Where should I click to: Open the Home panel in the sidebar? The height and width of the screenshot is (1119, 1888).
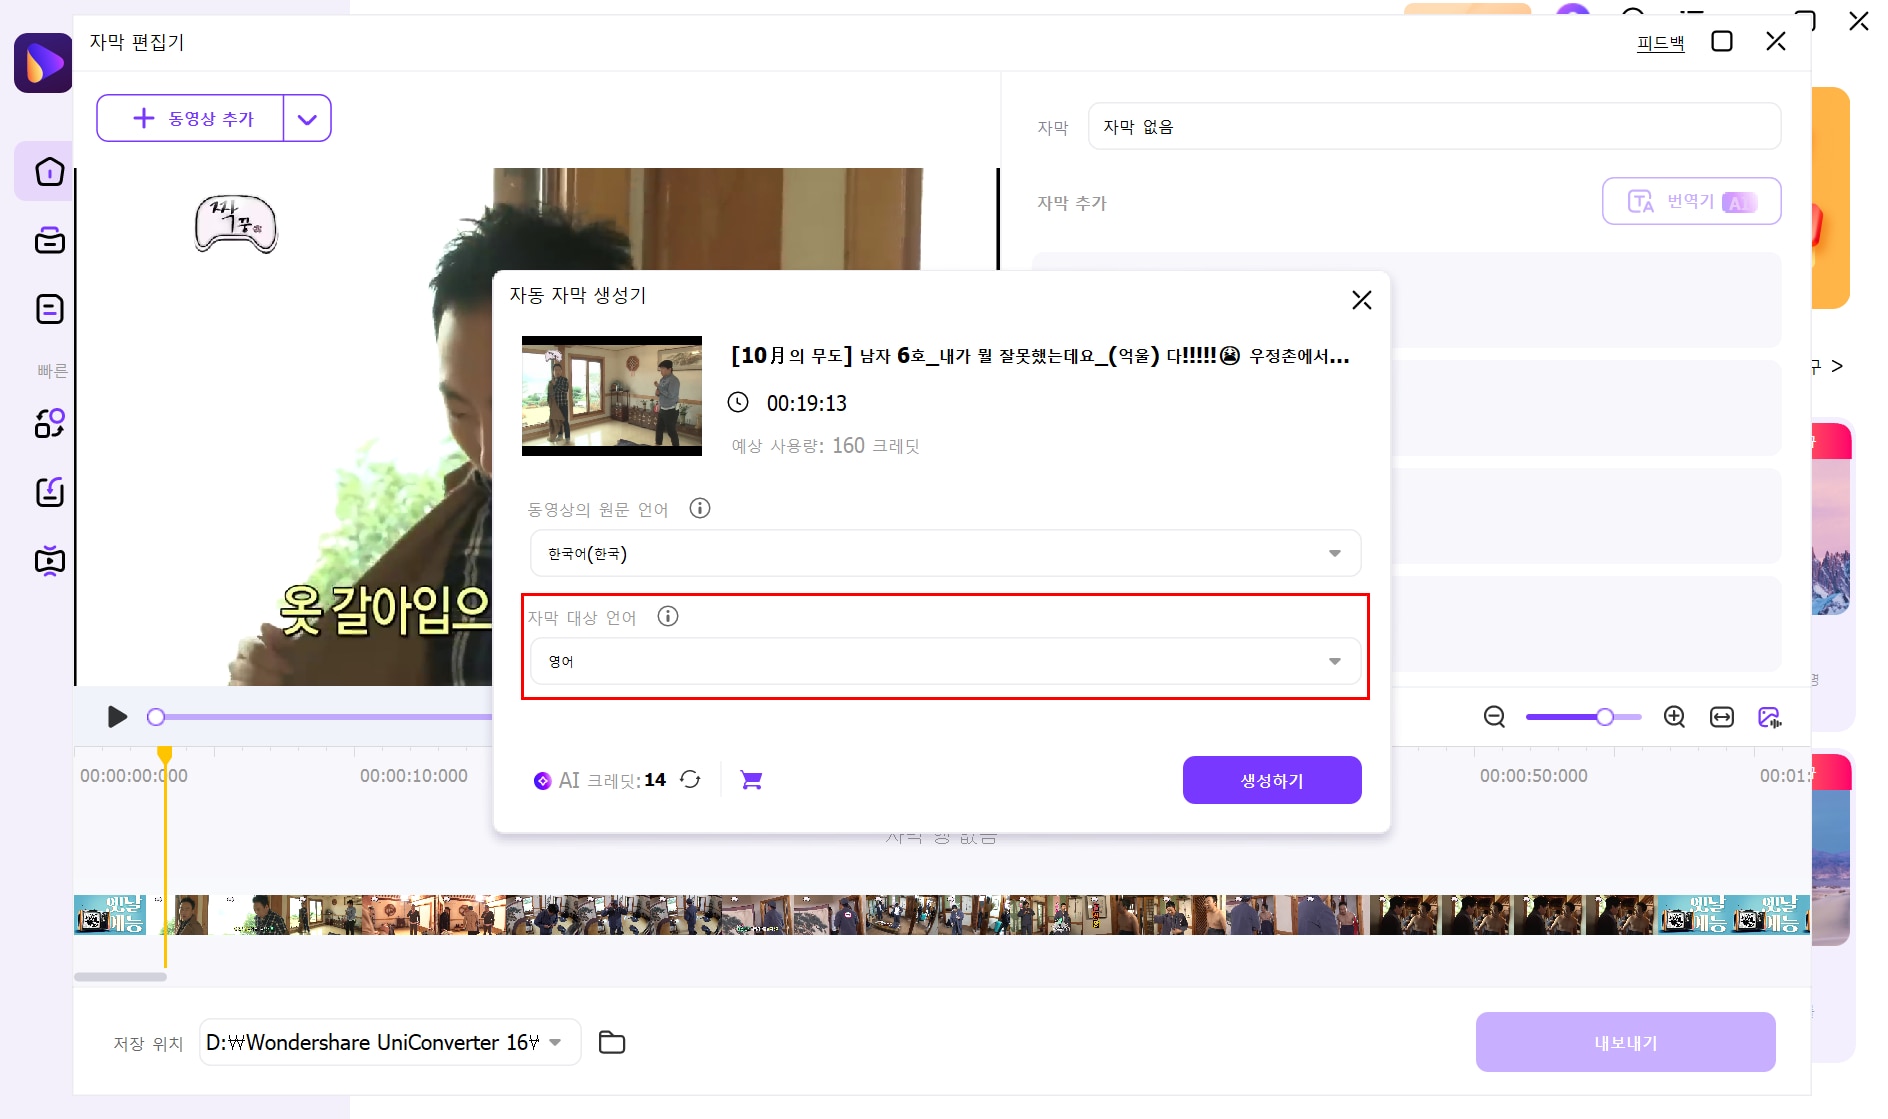pos(49,171)
